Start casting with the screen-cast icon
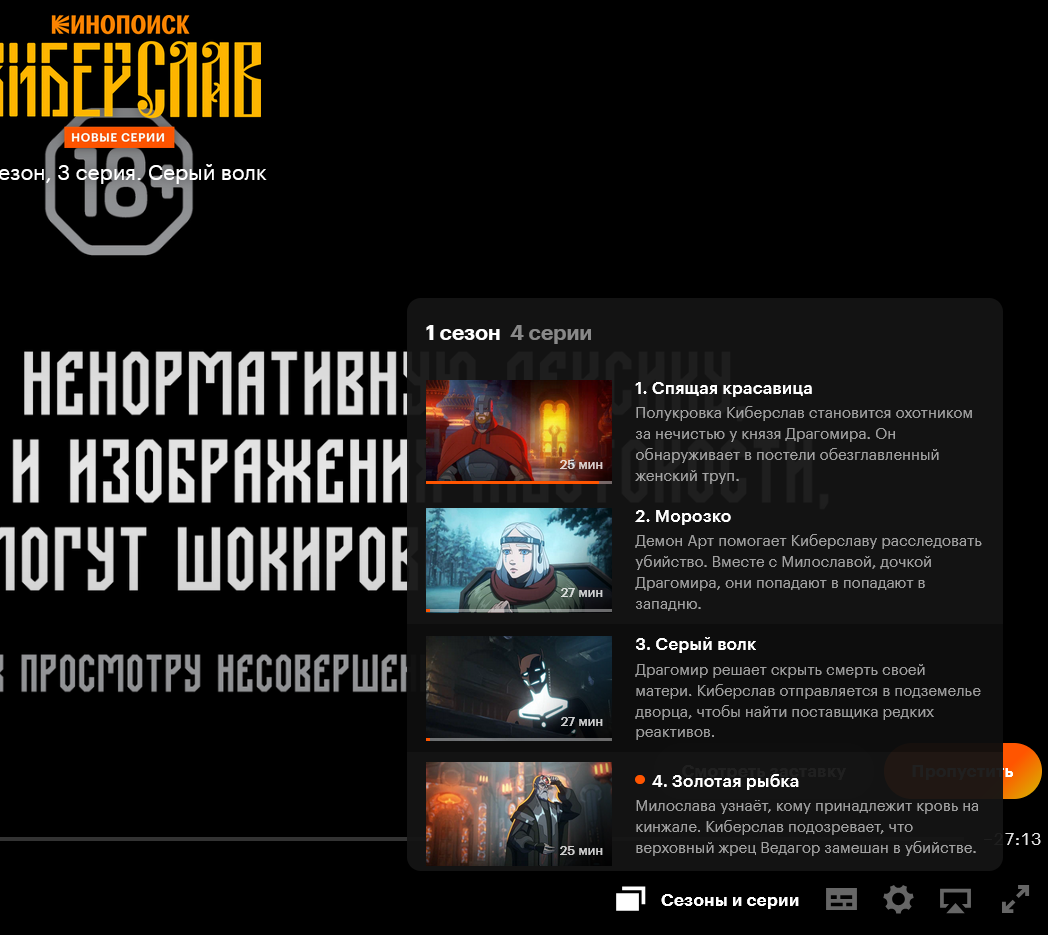The image size is (1048, 935). click(955, 900)
